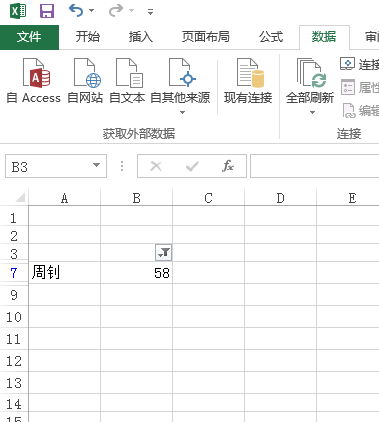Click the formula bar expand dots handle
Image resolution: width=379 pixels, height=422 pixels.
pos(122,166)
